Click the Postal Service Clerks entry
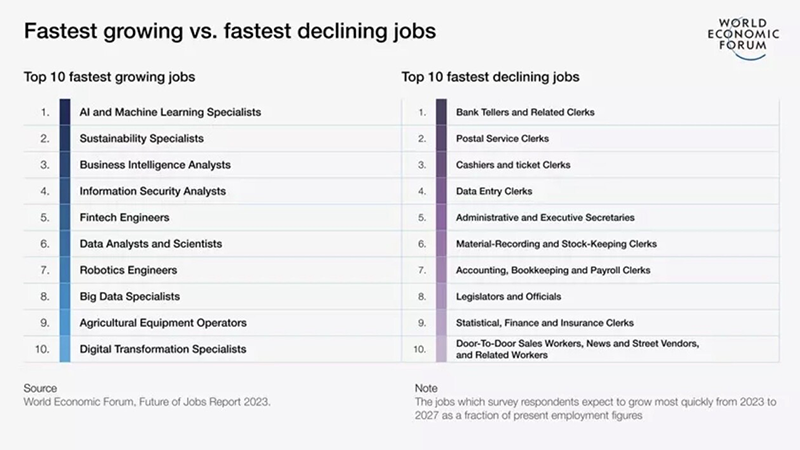The width and height of the screenshot is (800, 450). (502, 138)
